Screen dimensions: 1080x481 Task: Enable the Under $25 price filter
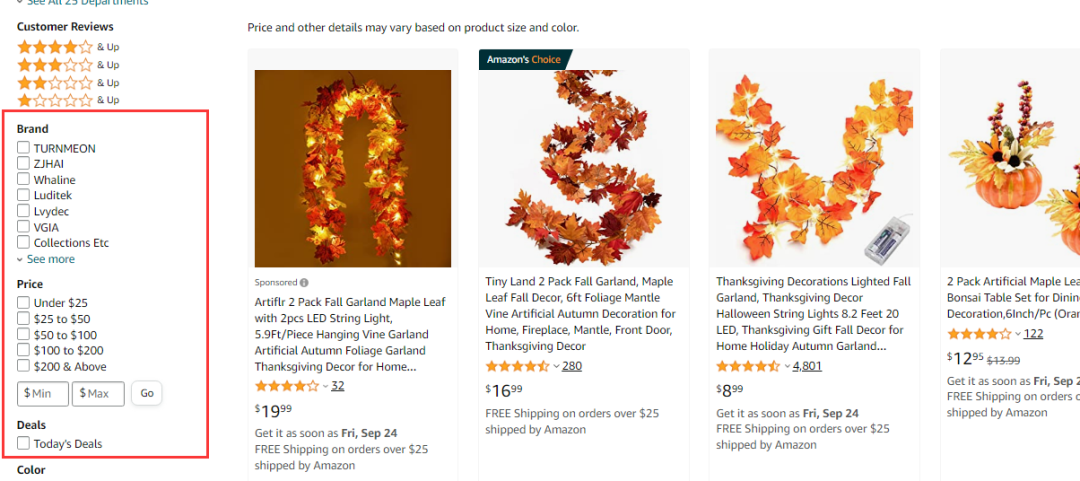pos(23,303)
